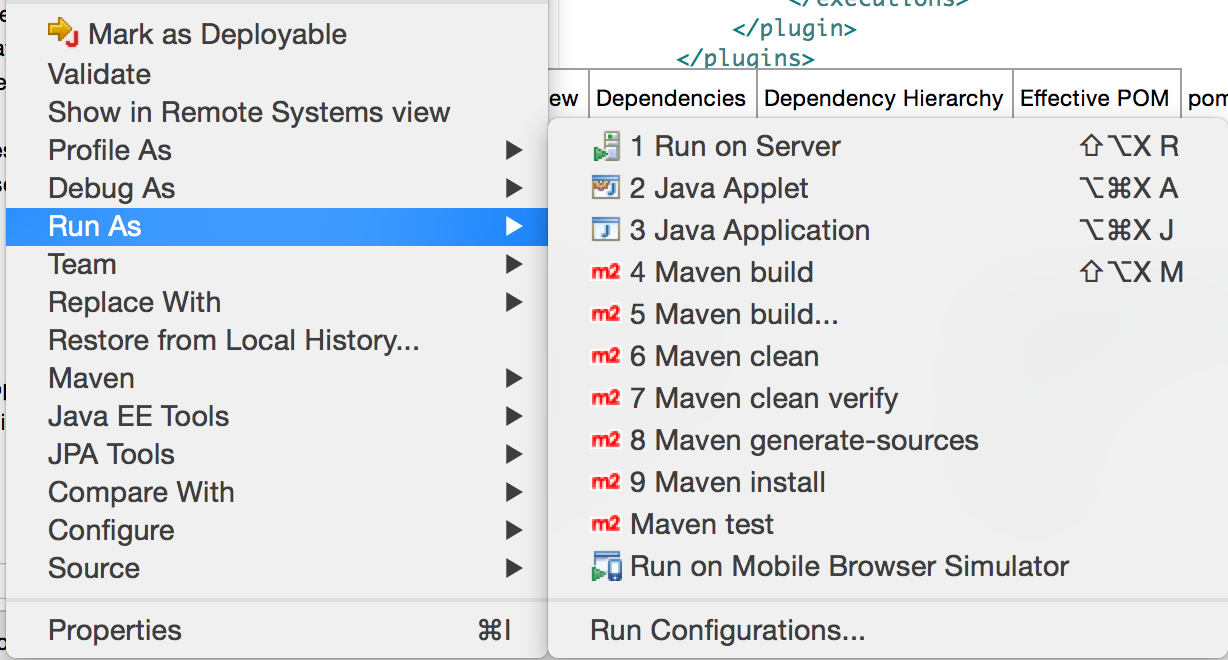Viewport: 1228px width, 660px height.
Task: Click the m2 icon beside Maven install
Action: point(606,482)
